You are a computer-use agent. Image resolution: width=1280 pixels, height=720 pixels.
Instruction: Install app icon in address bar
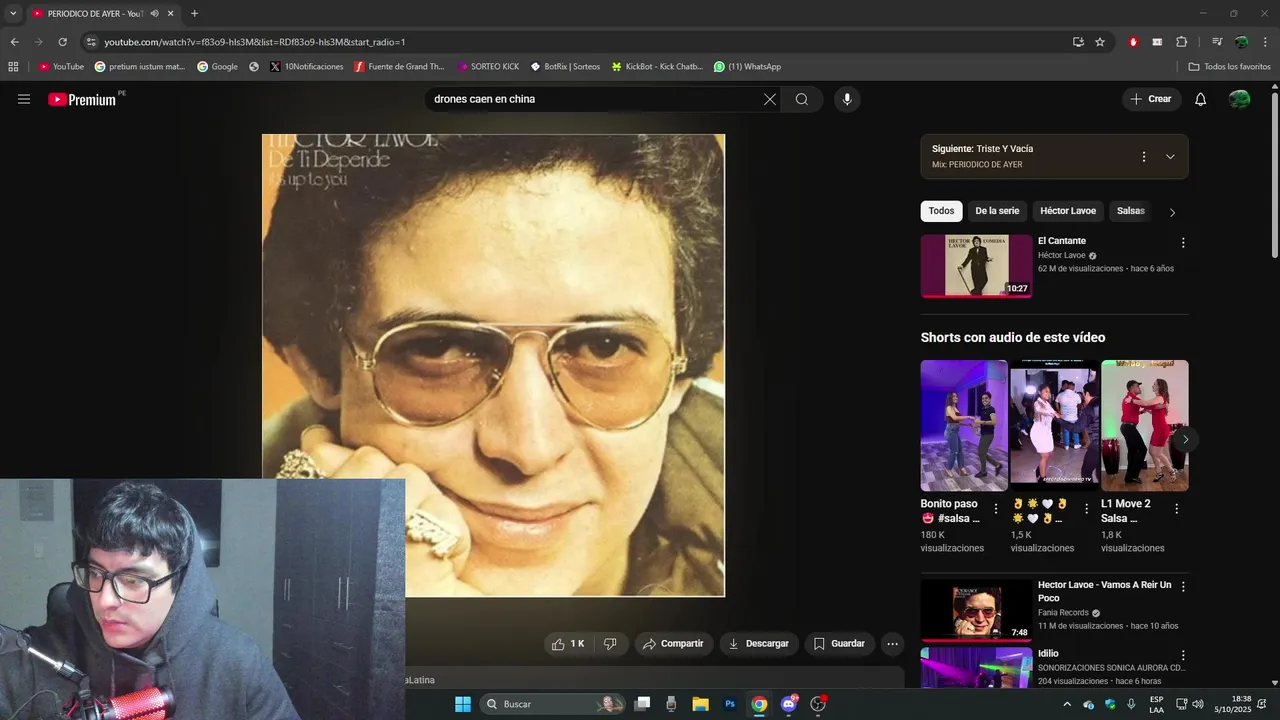click(1078, 42)
